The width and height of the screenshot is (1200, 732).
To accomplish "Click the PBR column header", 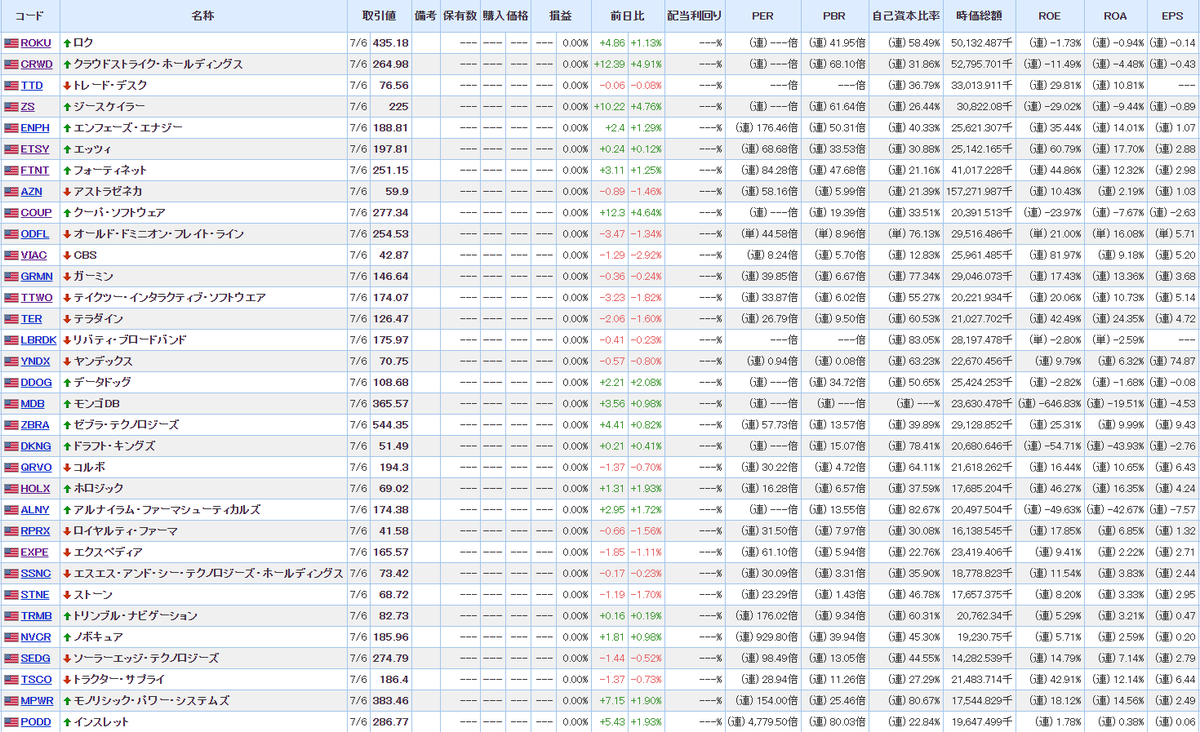I will click(834, 16).
